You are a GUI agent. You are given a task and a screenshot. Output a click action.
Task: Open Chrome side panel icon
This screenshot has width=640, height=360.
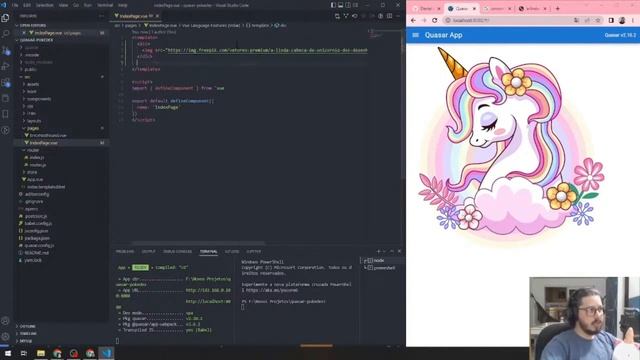(611, 20)
